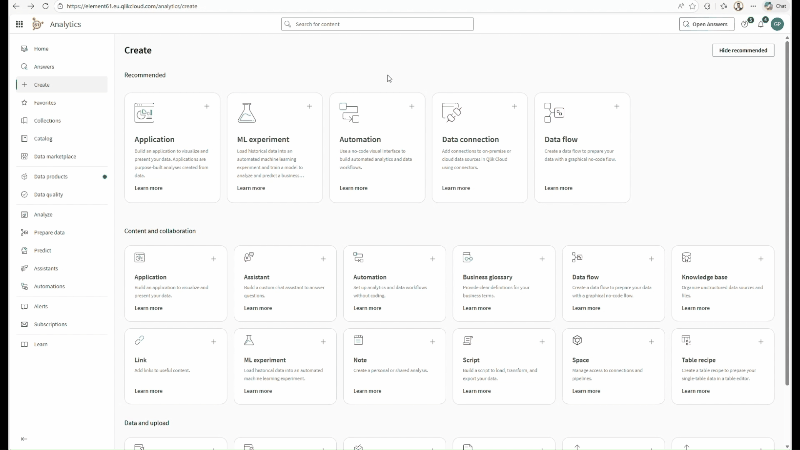Click the Qlik logo beside Analytics
Viewport: 800px width, 450px height.
click(37, 24)
